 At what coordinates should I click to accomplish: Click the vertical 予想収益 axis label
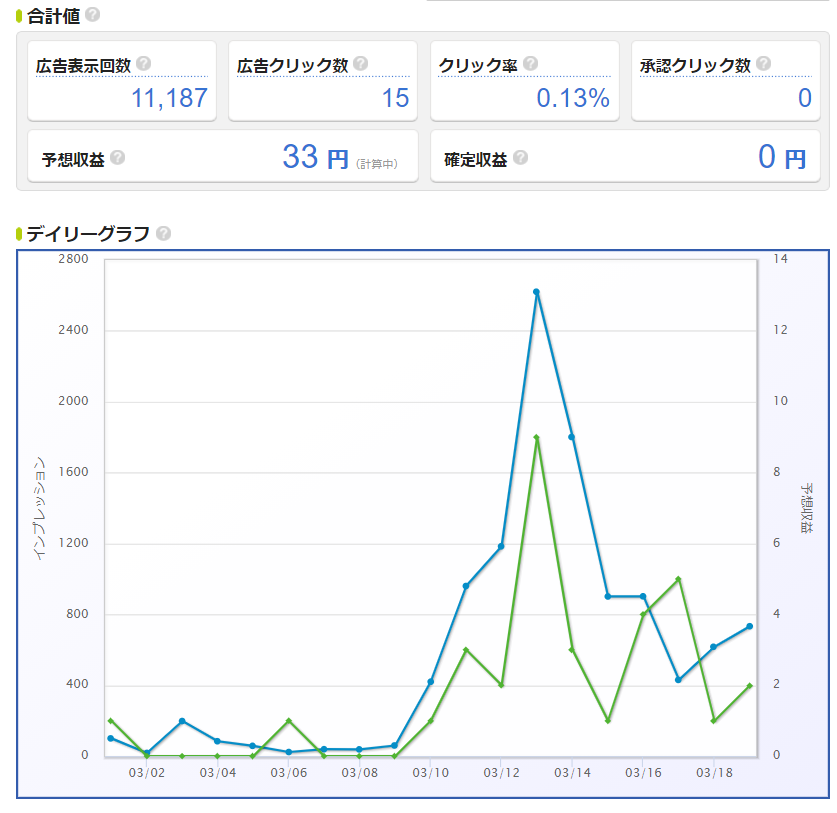coord(806,508)
